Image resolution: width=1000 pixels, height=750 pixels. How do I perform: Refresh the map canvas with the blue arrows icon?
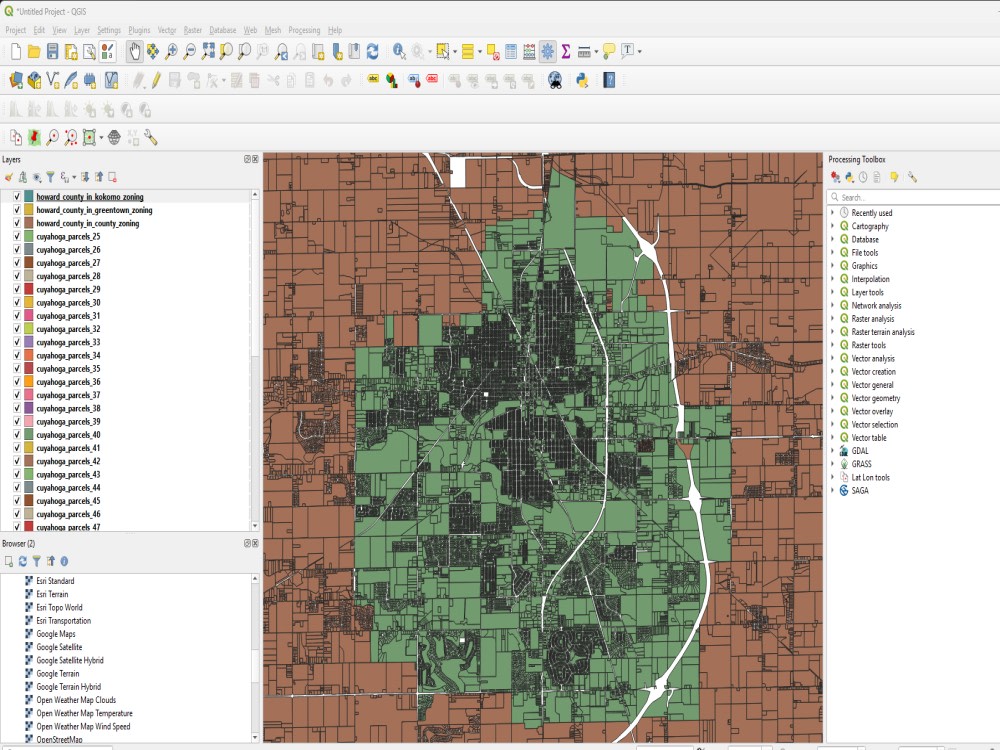click(x=372, y=52)
